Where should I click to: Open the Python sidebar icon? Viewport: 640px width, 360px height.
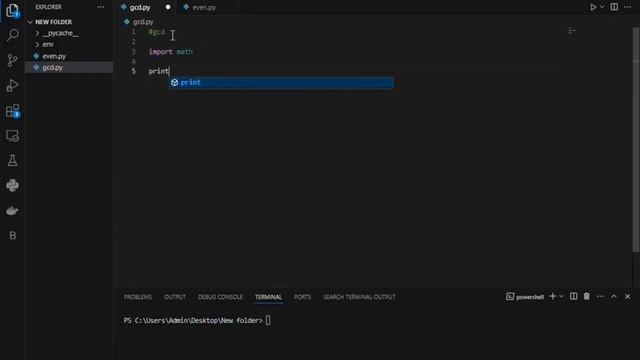point(12,185)
